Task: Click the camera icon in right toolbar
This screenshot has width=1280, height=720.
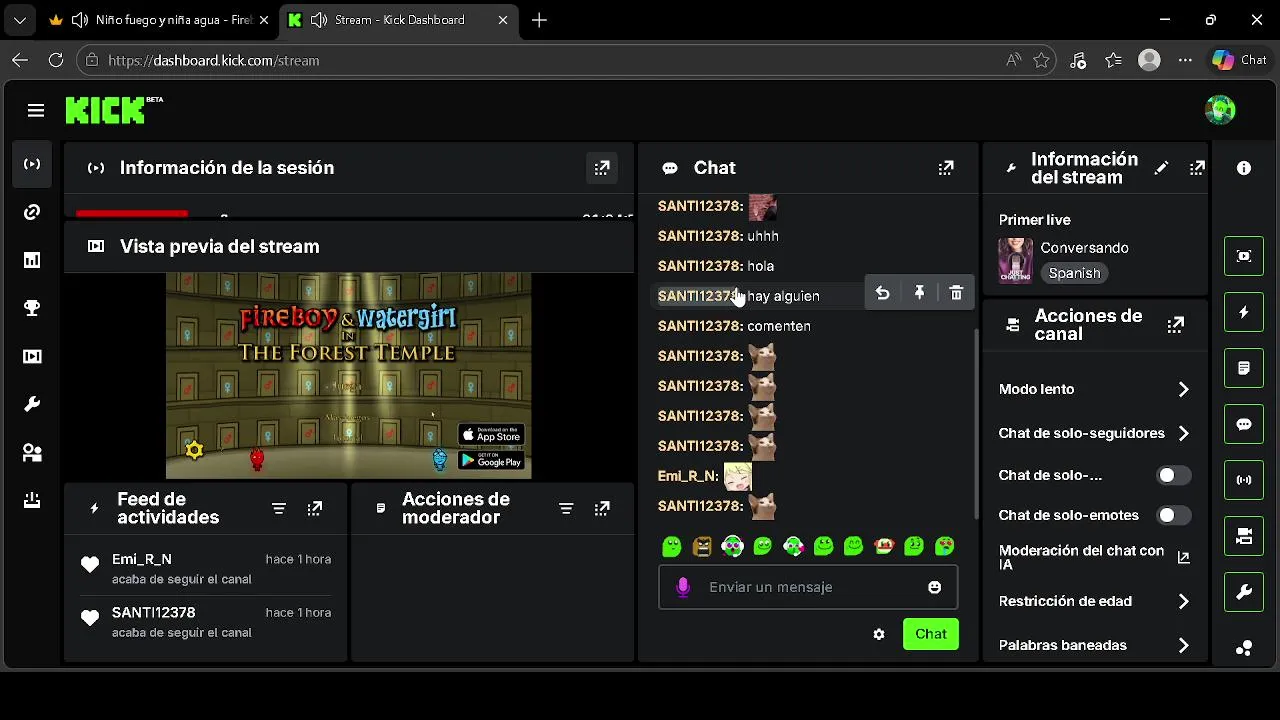Action: 1244,536
